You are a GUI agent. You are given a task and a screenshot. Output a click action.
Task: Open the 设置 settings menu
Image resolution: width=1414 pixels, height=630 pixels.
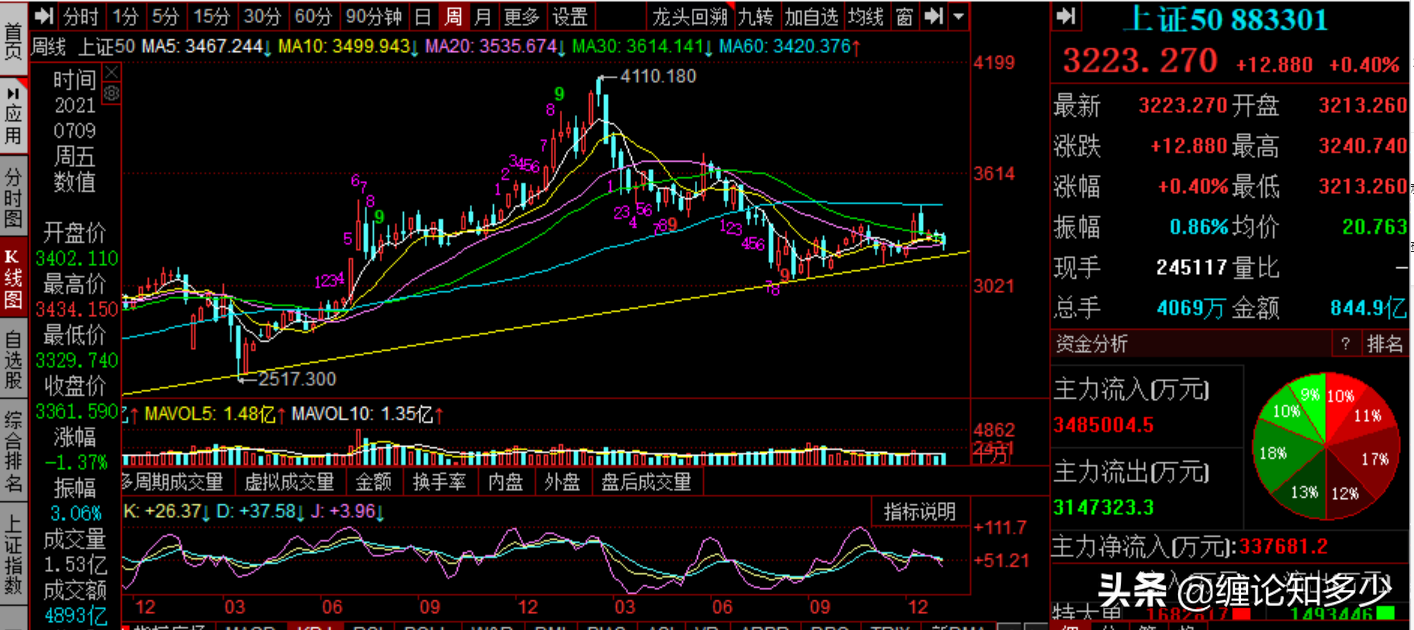pos(571,16)
